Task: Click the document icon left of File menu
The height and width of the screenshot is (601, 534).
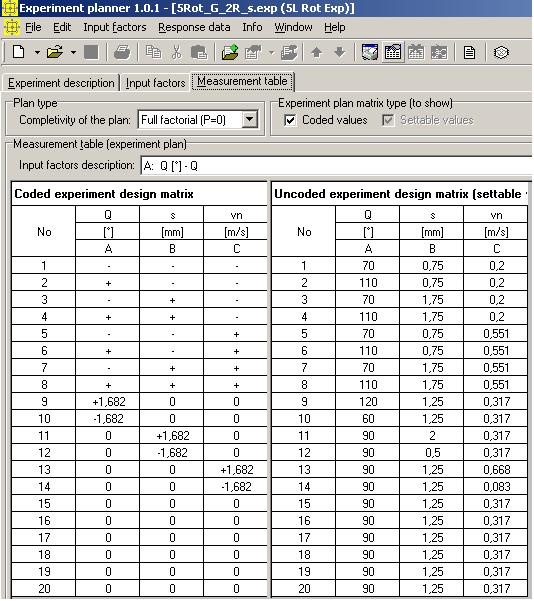Action: [x=12, y=27]
